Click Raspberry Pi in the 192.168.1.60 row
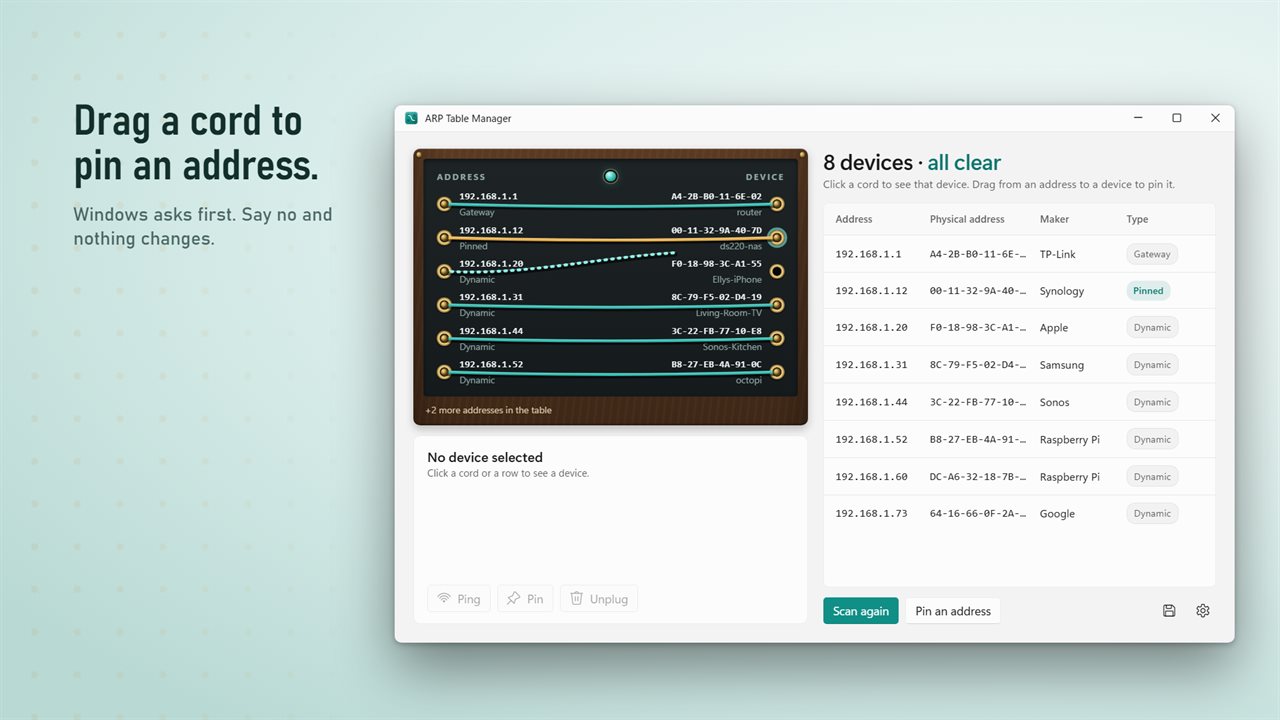The height and width of the screenshot is (720, 1280). pos(1070,477)
